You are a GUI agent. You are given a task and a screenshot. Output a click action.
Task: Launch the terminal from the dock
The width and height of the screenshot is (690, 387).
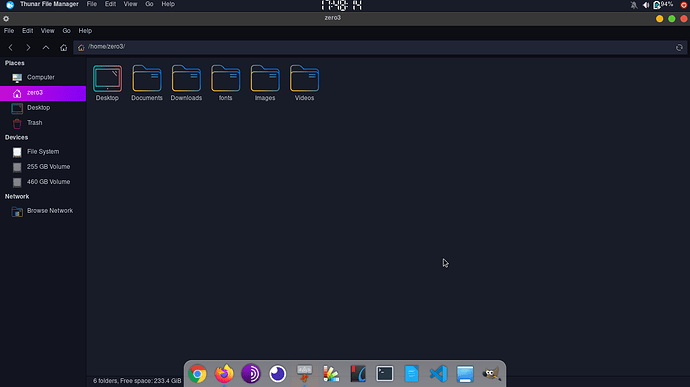click(x=385, y=374)
